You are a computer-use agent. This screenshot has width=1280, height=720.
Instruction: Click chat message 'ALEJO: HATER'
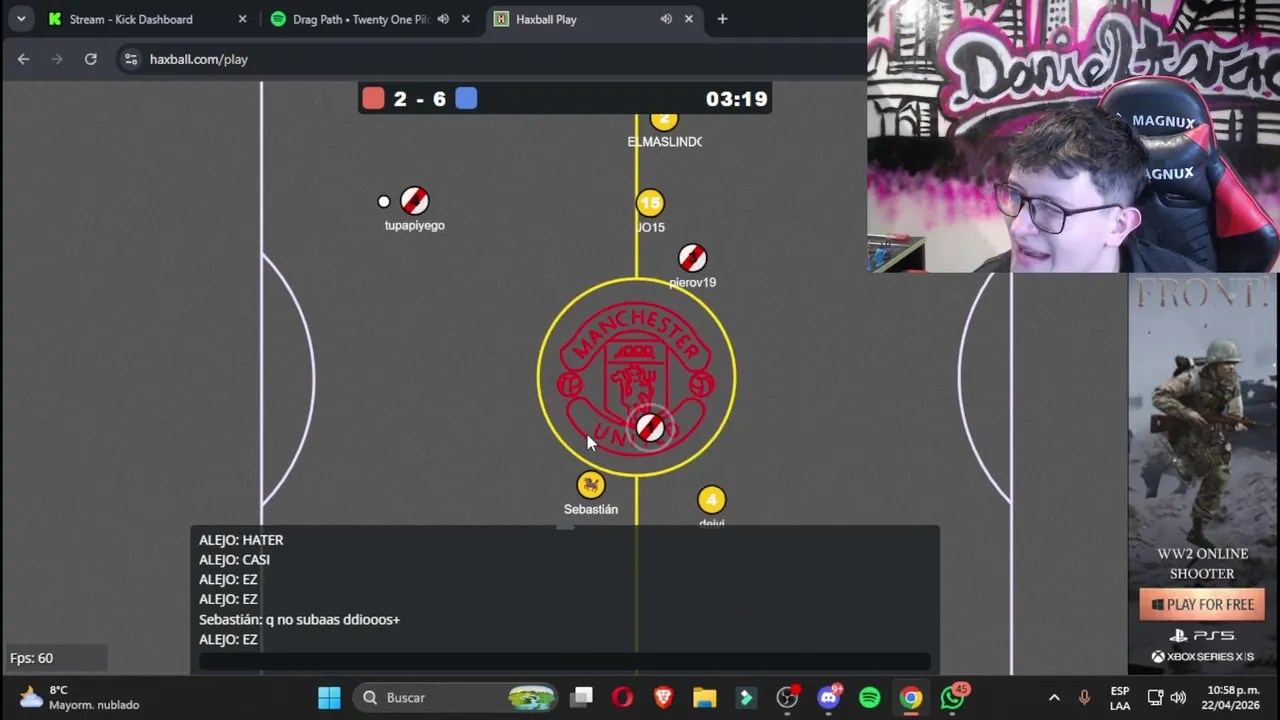click(x=241, y=540)
